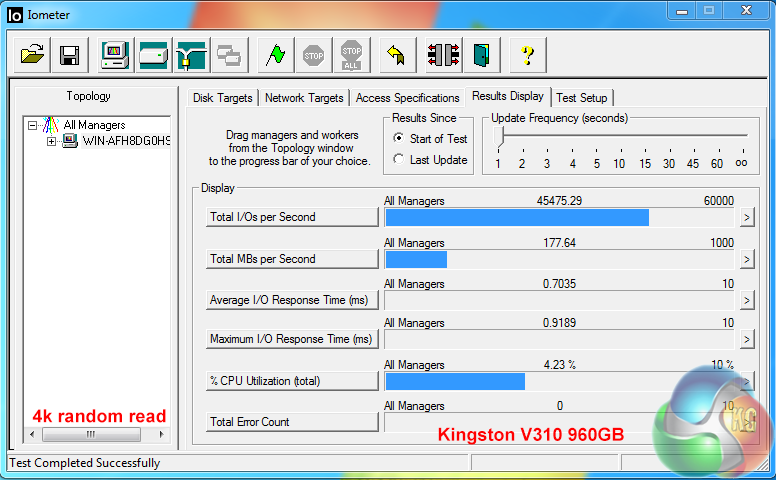
Task: Click Total I/Os per Second button
Action: (292, 217)
